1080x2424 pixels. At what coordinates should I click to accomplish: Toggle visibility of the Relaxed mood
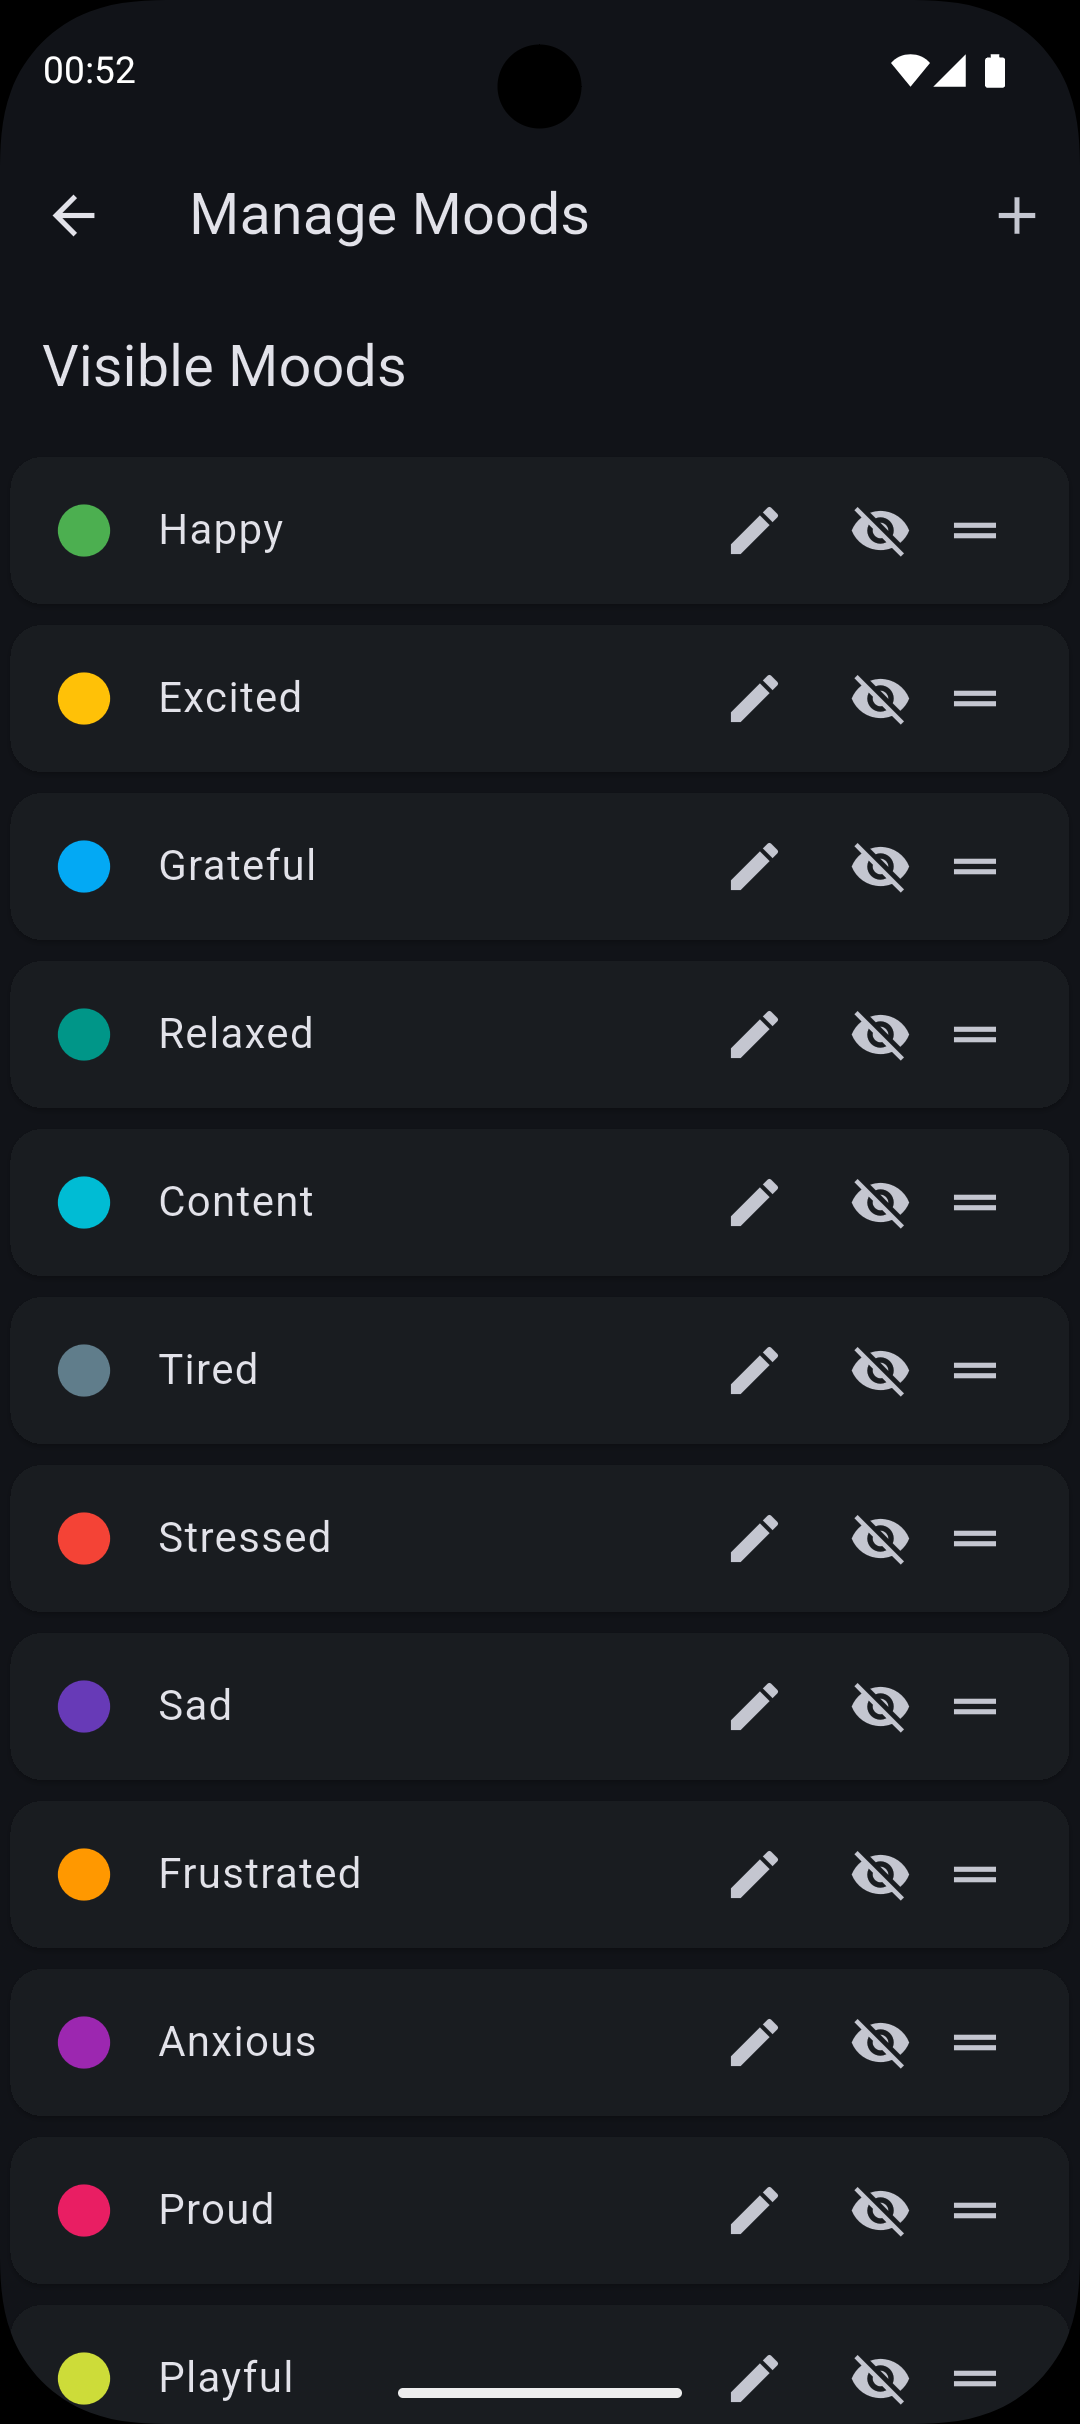880,1034
